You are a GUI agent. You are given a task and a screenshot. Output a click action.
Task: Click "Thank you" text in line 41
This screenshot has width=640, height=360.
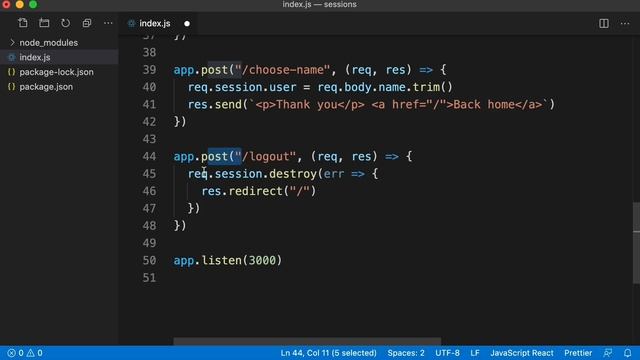(307, 104)
